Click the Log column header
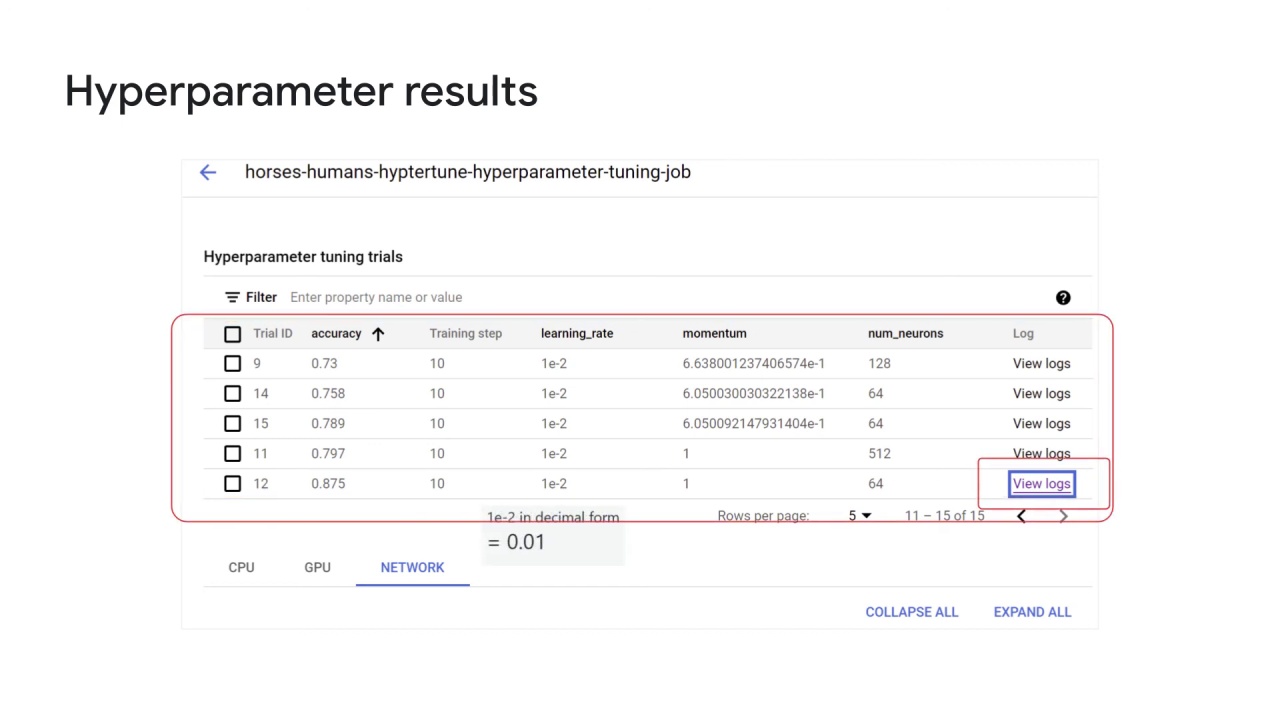The height and width of the screenshot is (720, 1280). (x=1023, y=334)
